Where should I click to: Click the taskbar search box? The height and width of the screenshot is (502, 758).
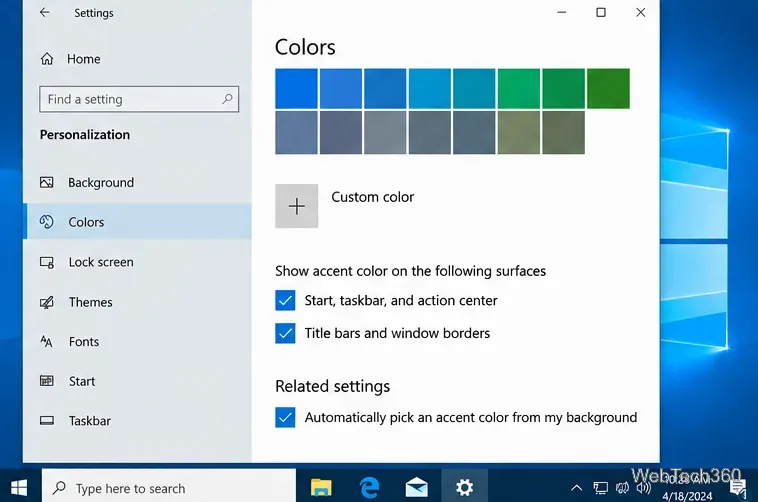tap(169, 488)
